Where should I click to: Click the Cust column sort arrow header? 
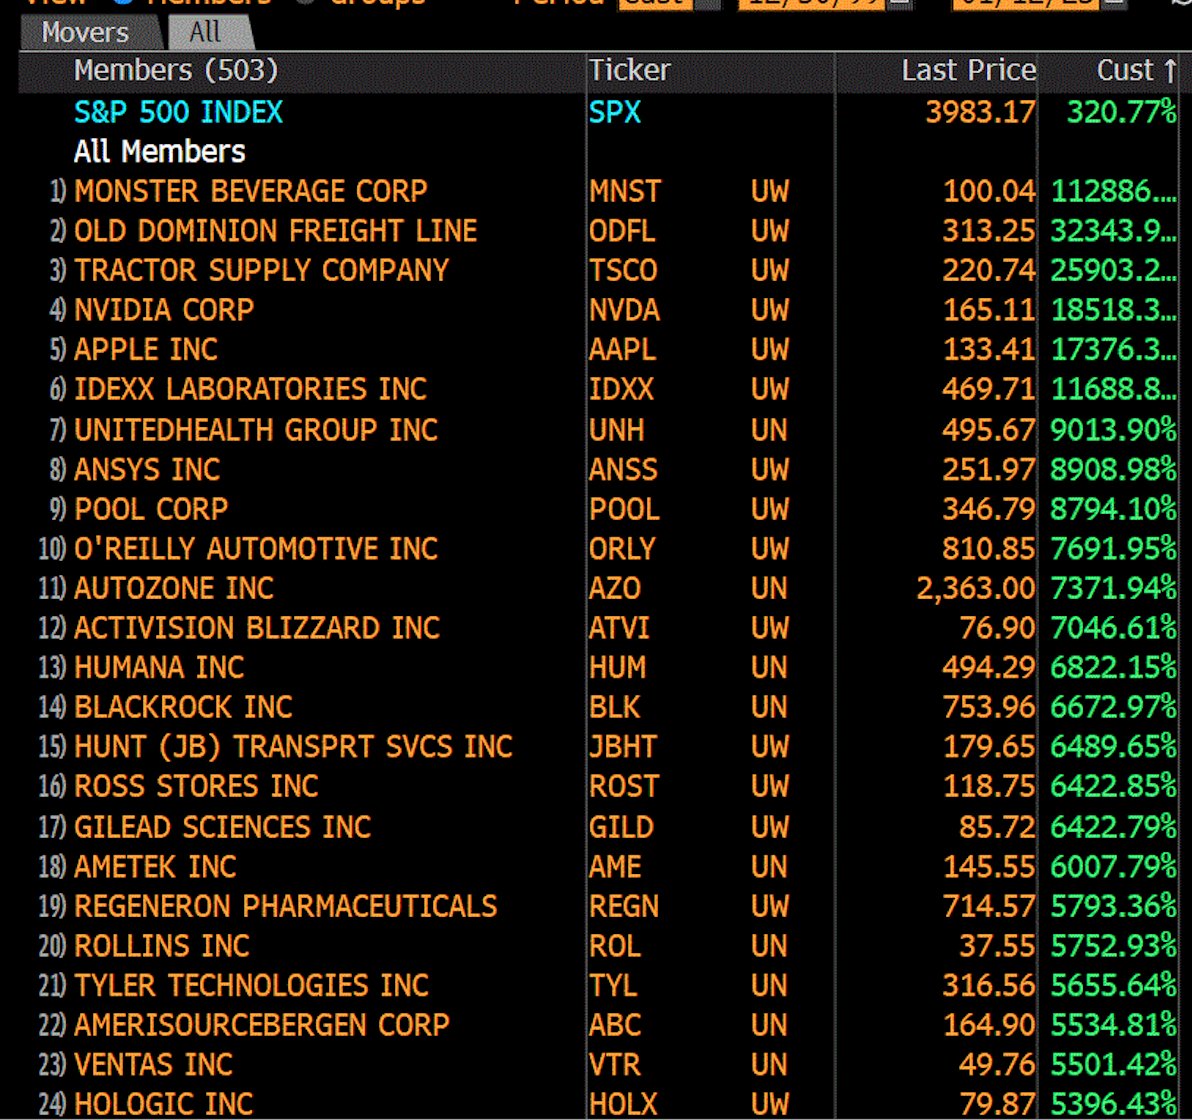[1137, 71]
